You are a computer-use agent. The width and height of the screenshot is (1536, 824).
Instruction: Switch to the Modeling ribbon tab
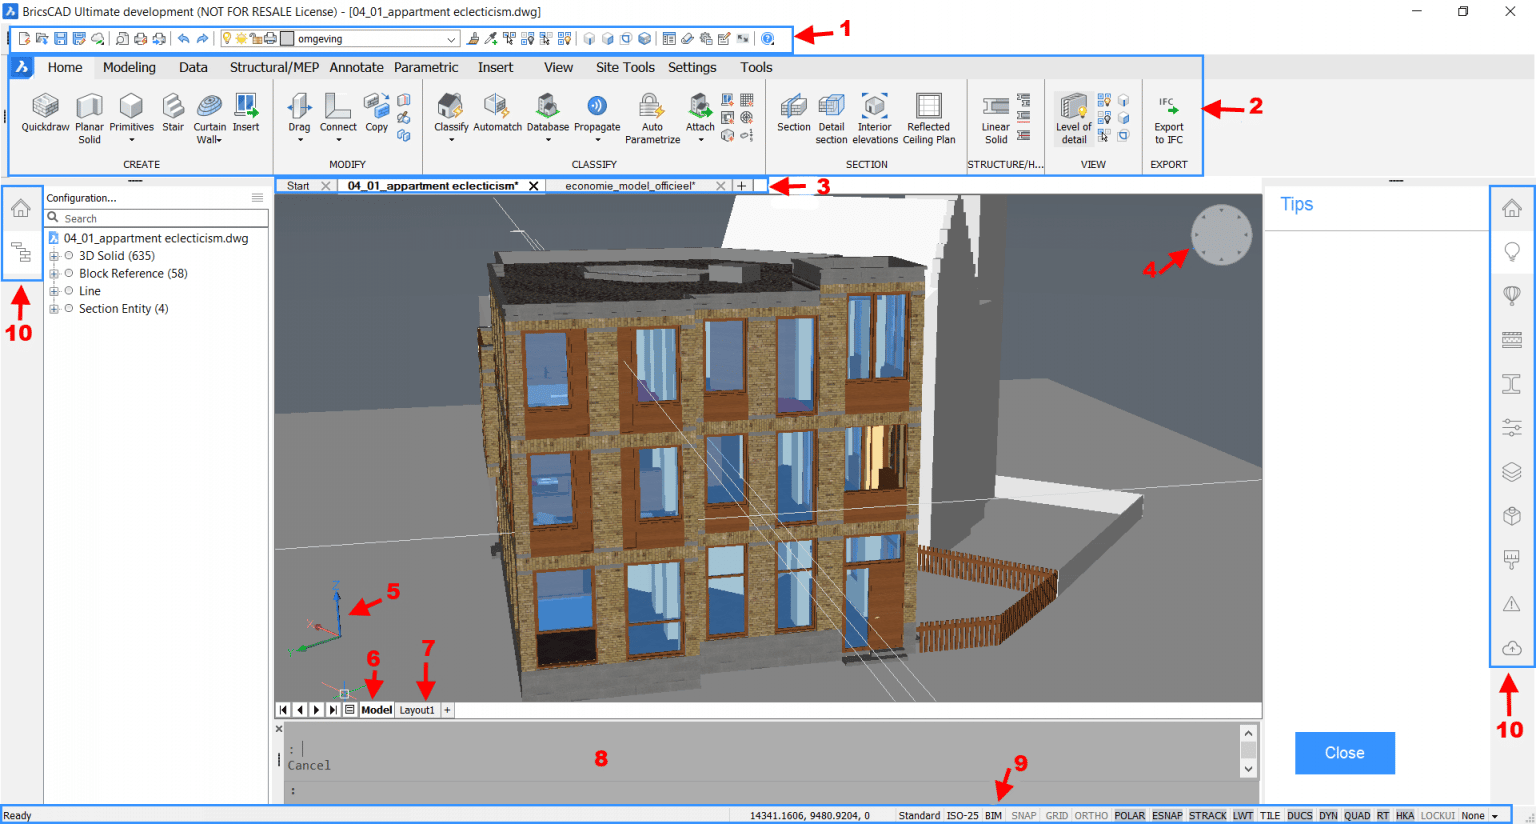pos(129,67)
